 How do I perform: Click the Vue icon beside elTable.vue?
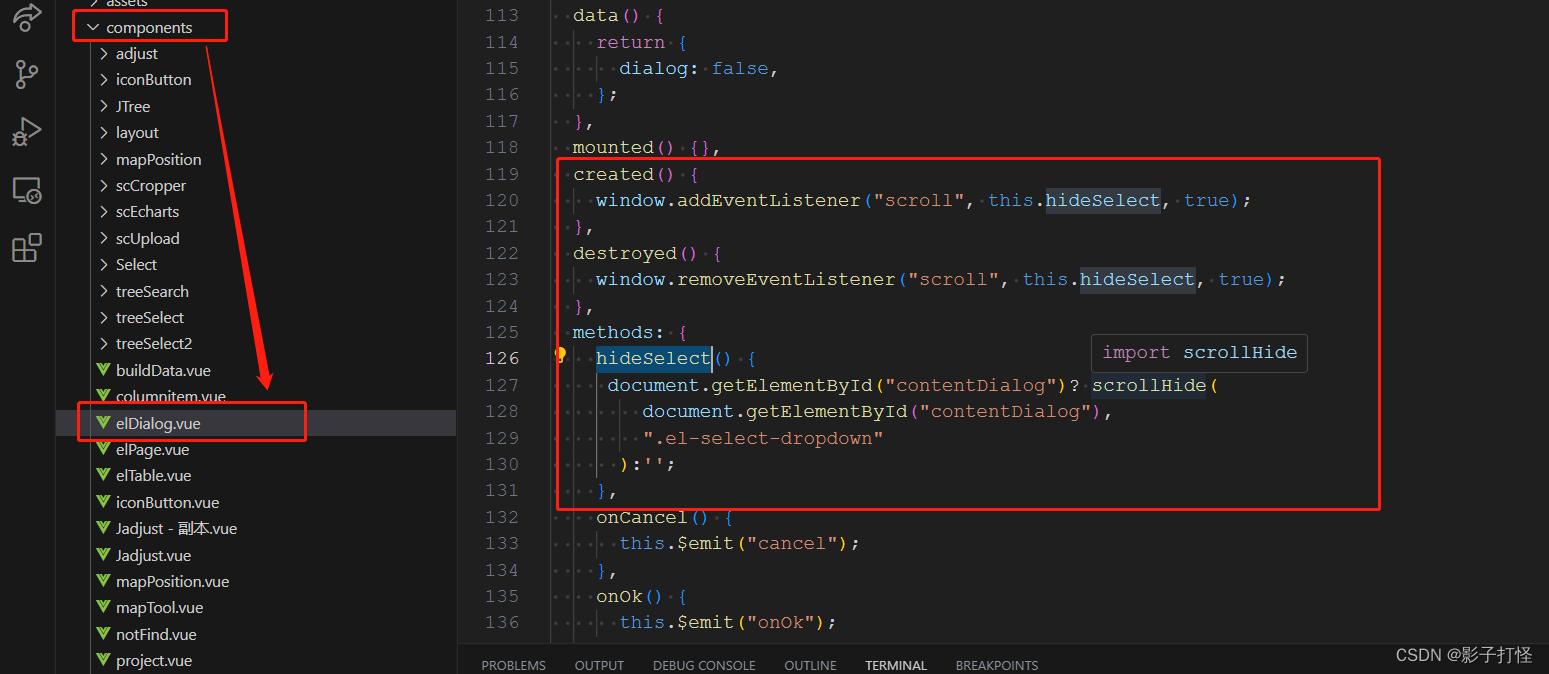(104, 475)
